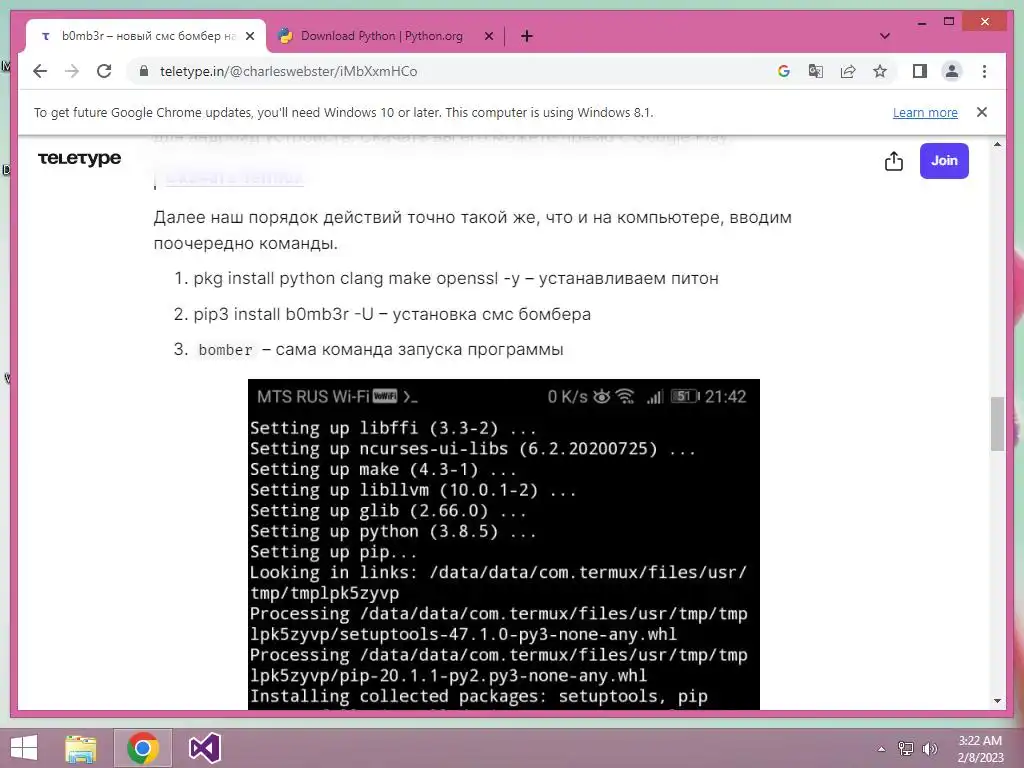Open a new browser tab
Screen dimensions: 1024x768
pyautogui.click(x=526, y=36)
